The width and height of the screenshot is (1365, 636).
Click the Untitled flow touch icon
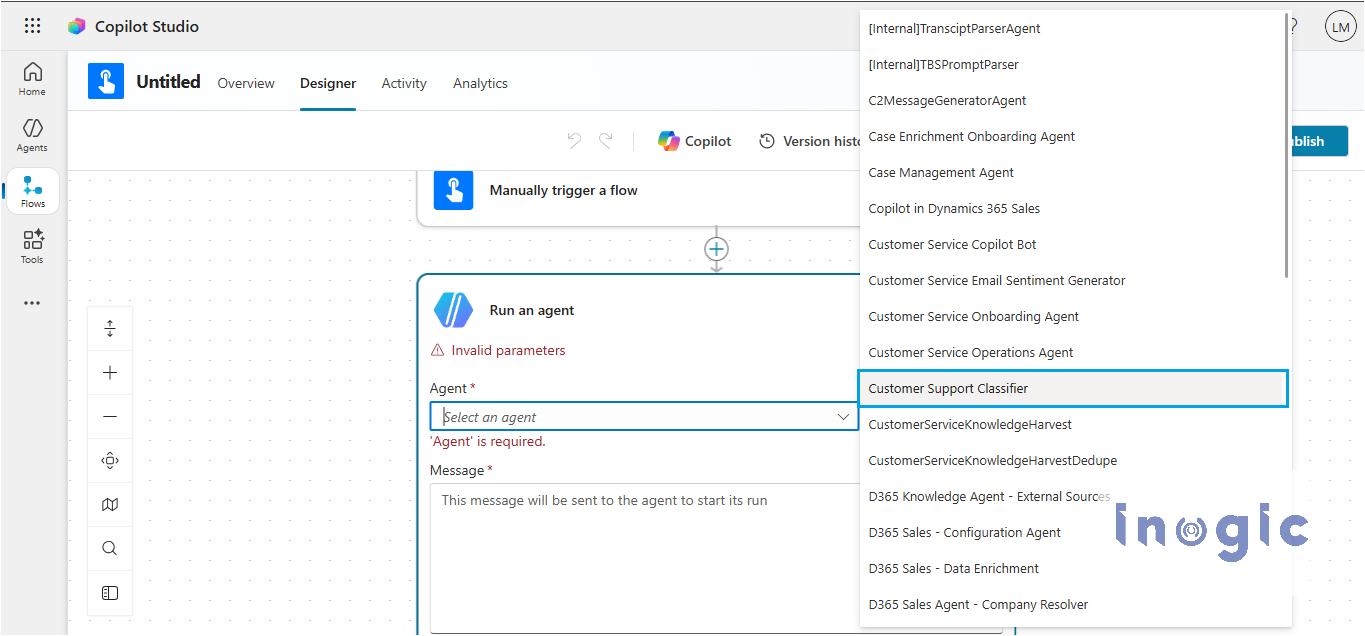pos(106,81)
